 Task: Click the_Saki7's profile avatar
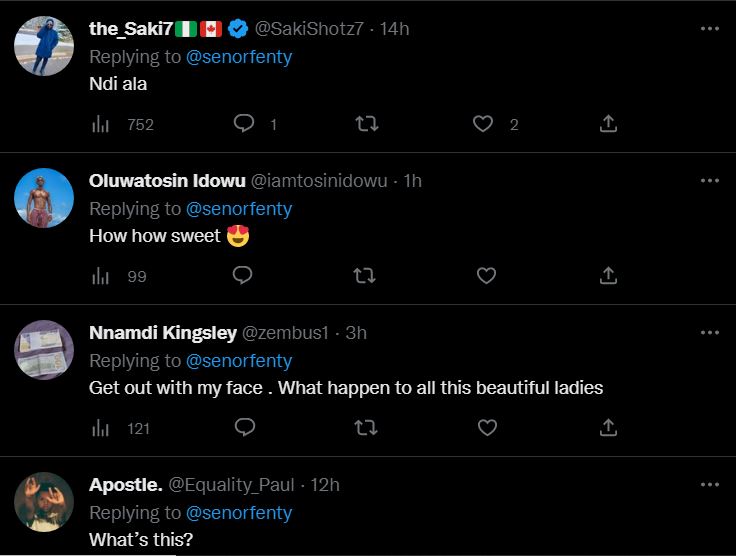pyautogui.click(x=44, y=46)
